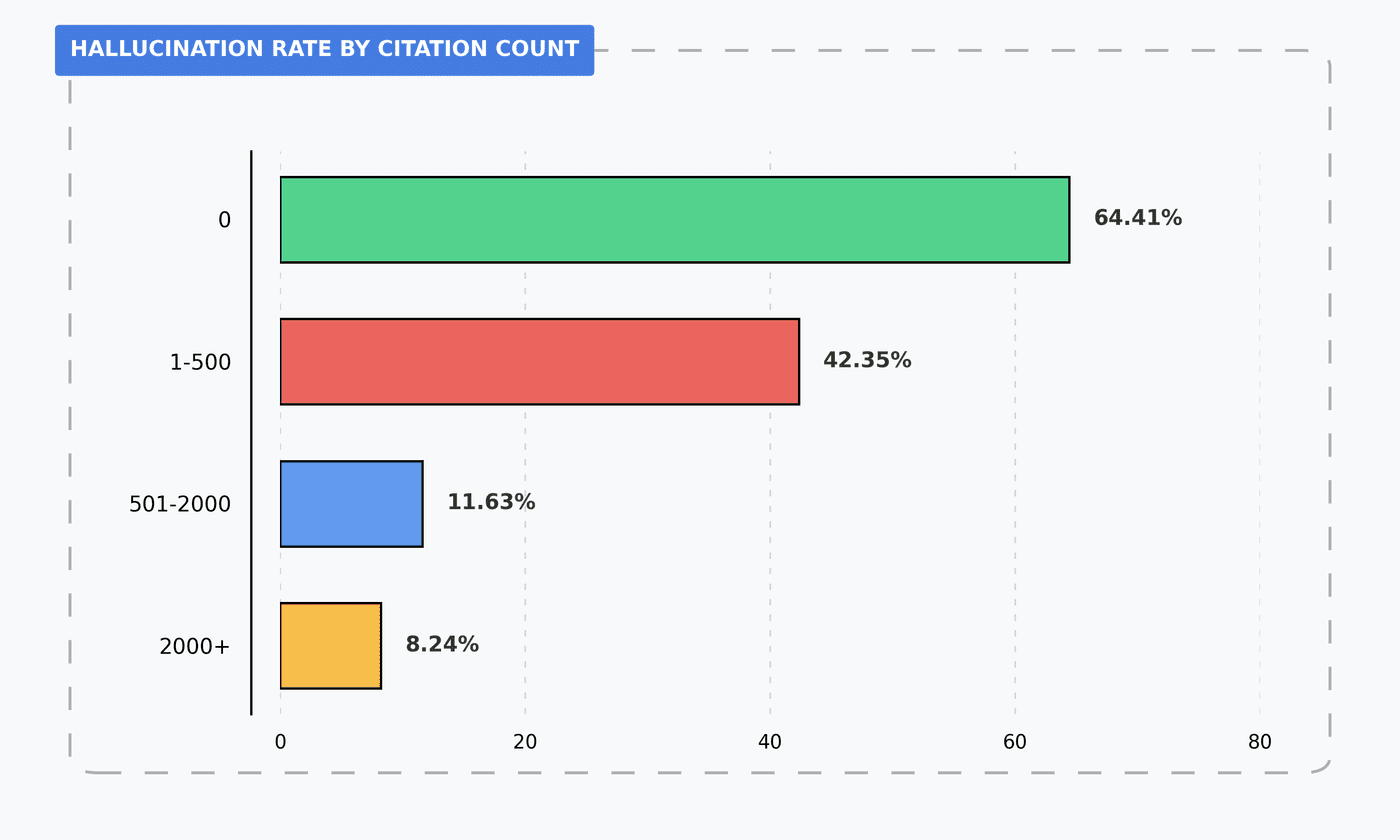Click the x-axis tick label 0
The height and width of the screenshot is (840, 1400).
(x=280, y=742)
